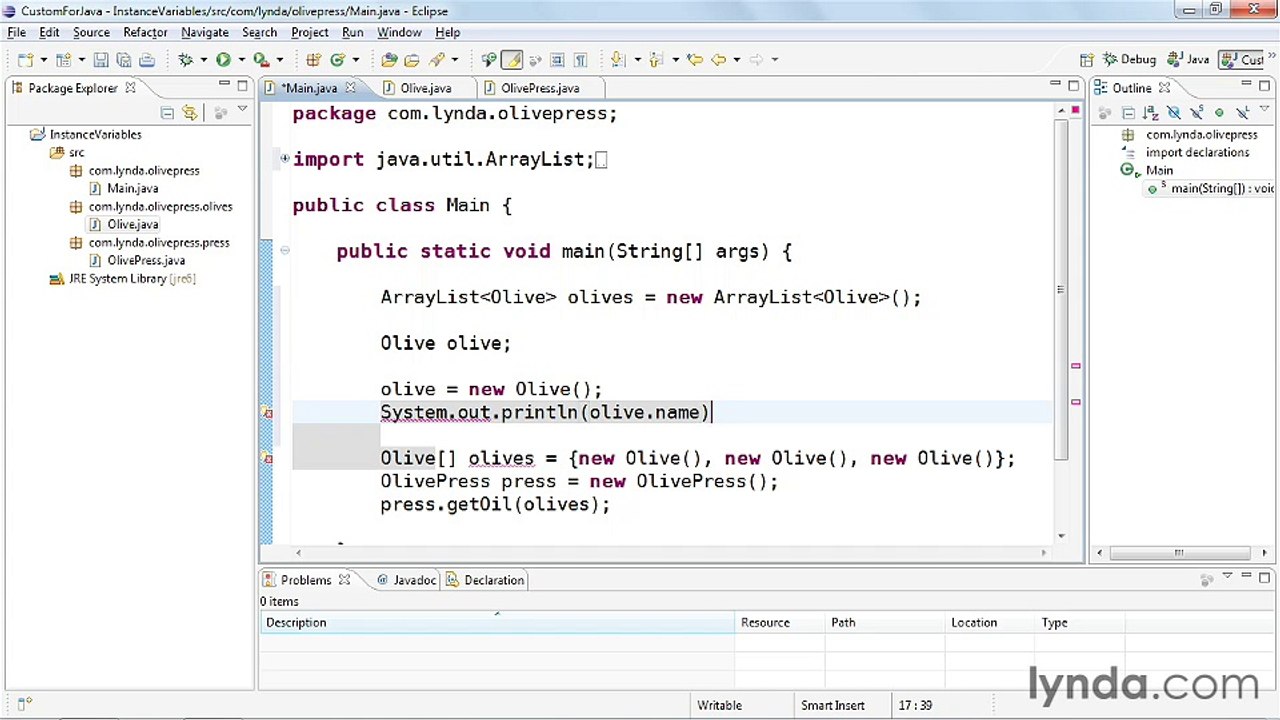Switch to Debug perspective

pos(1130,60)
